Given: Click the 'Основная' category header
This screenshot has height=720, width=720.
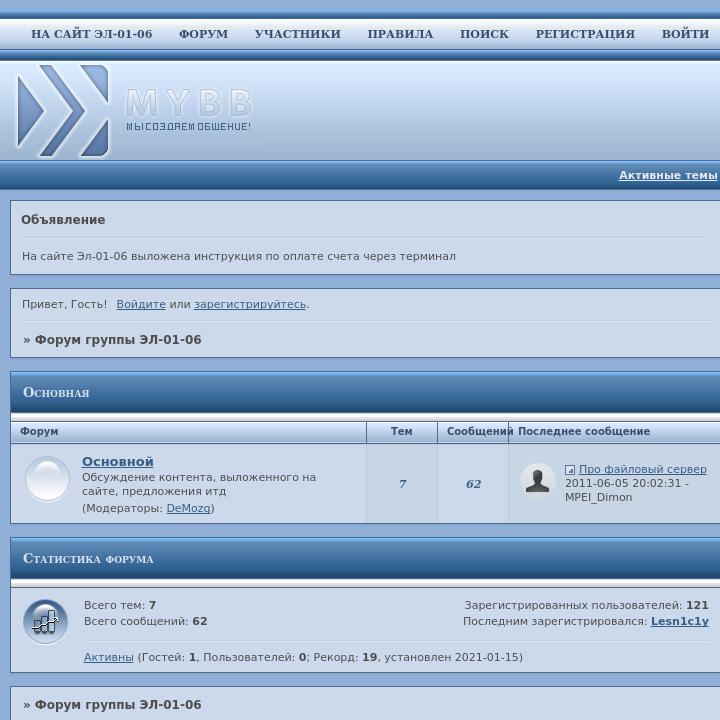Looking at the screenshot, I should click(56, 393).
